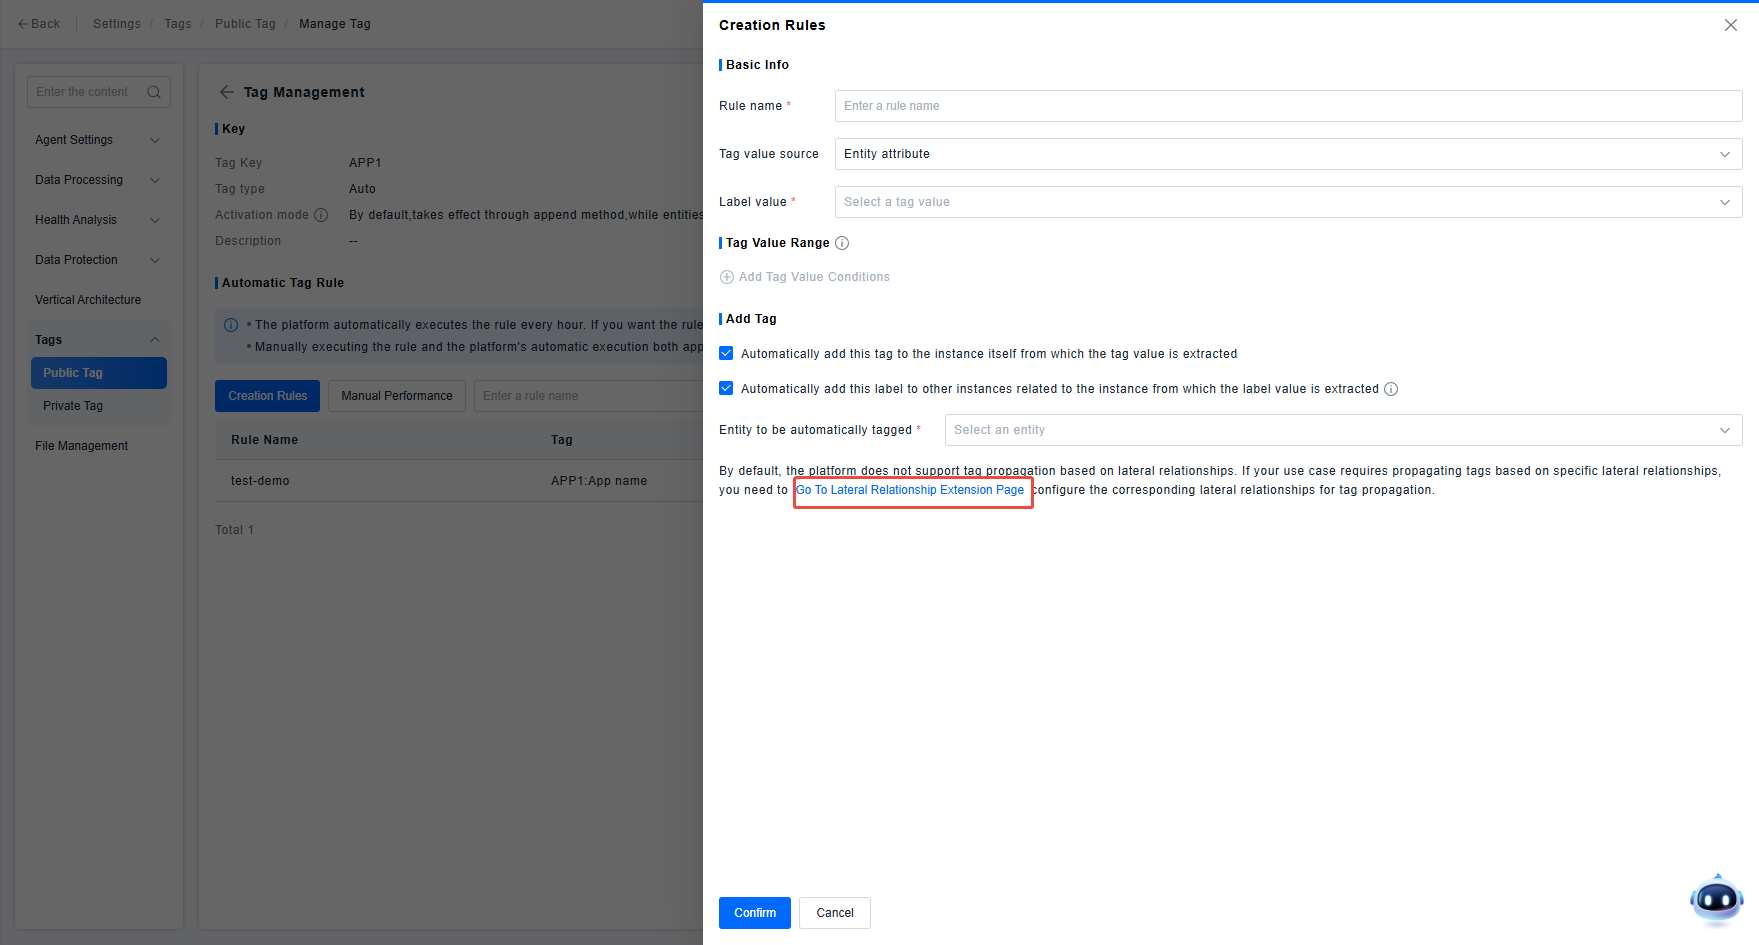Image resolution: width=1759 pixels, height=945 pixels.
Task: Click the search icon in sidebar
Action: pyautogui.click(x=154, y=92)
